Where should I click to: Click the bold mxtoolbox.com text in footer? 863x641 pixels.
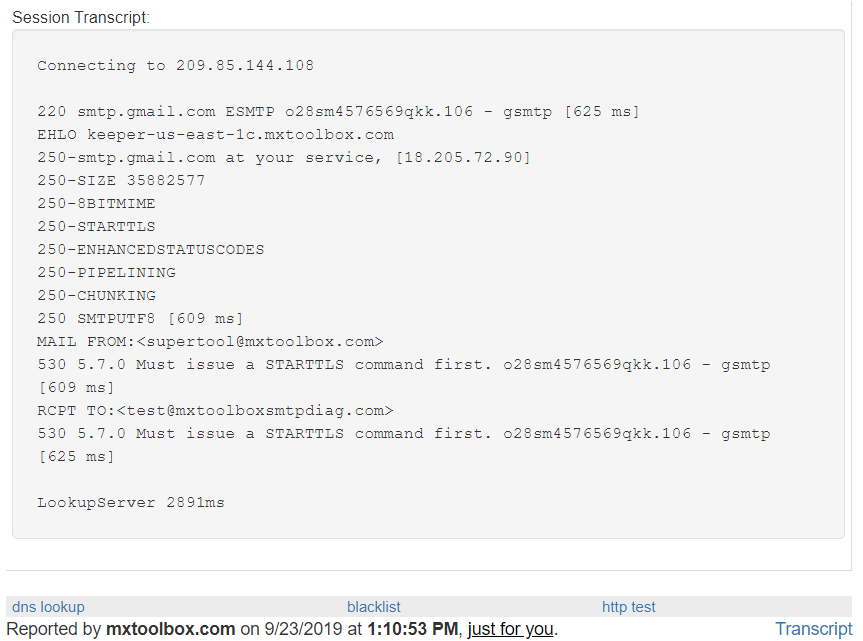(x=171, y=629)
